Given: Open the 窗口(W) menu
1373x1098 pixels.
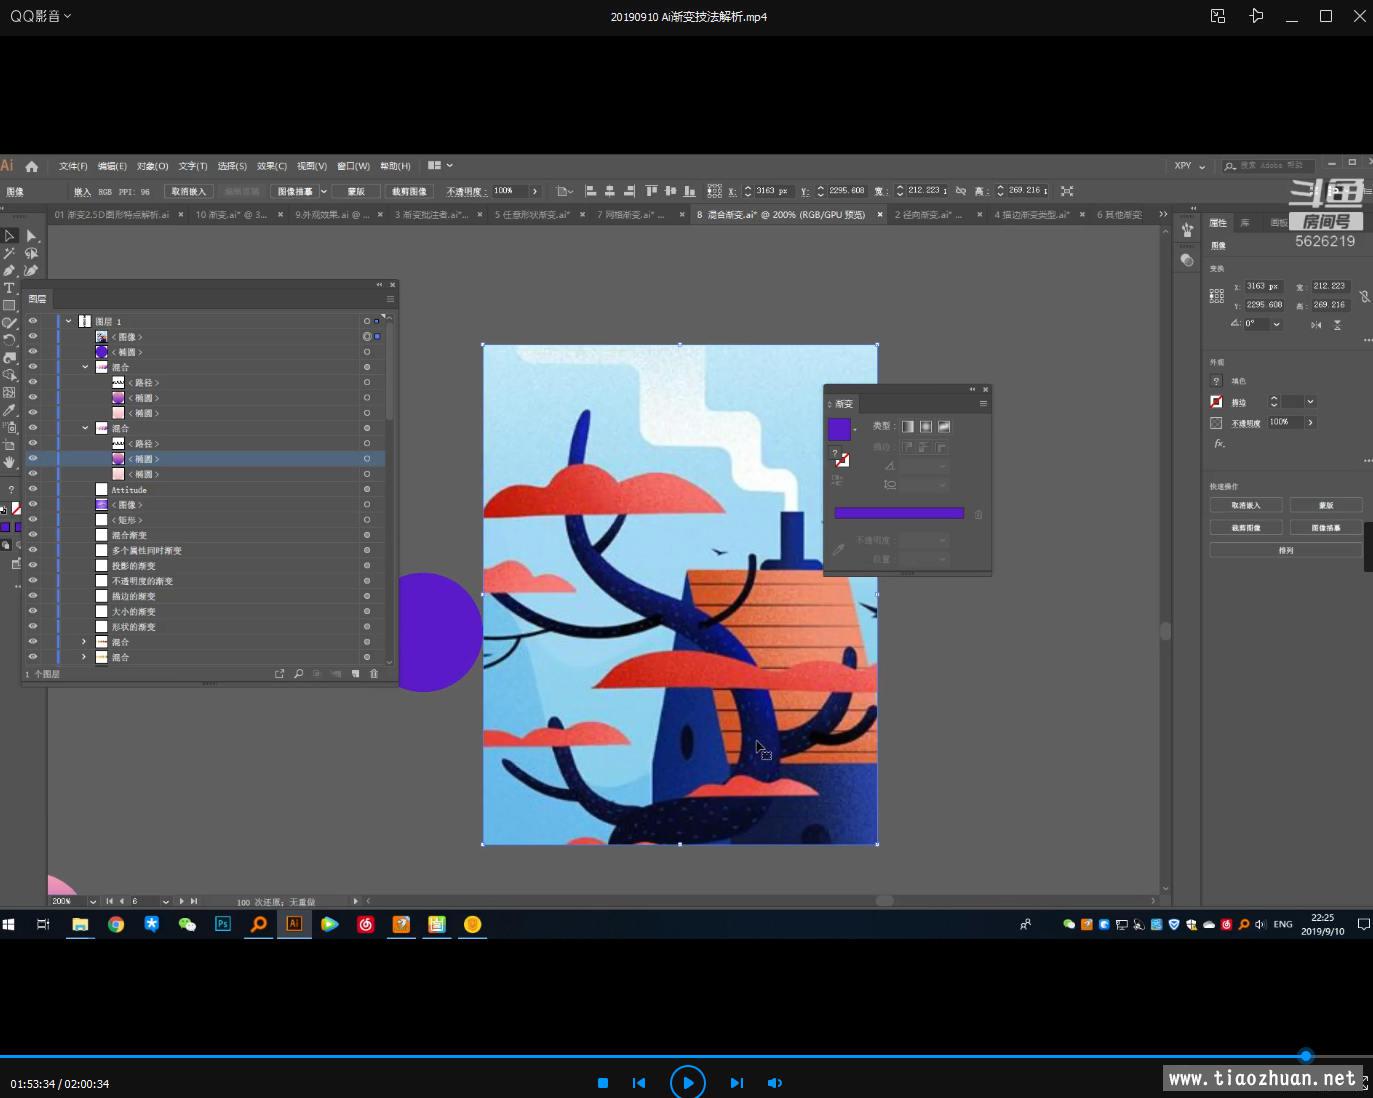Looking at the screenshot, I should [x=353, y=166].
